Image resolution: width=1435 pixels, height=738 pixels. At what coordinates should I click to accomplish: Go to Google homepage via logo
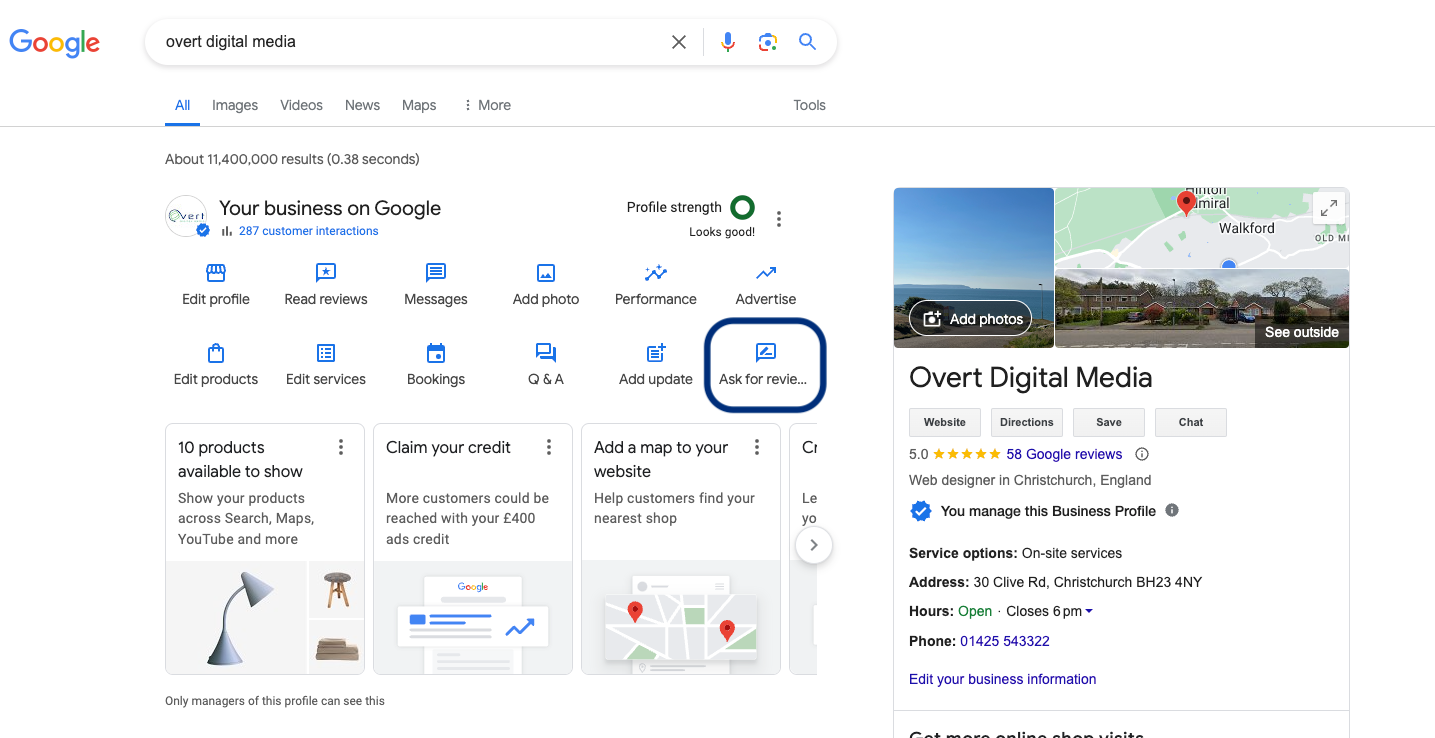[x=55, y=42]
